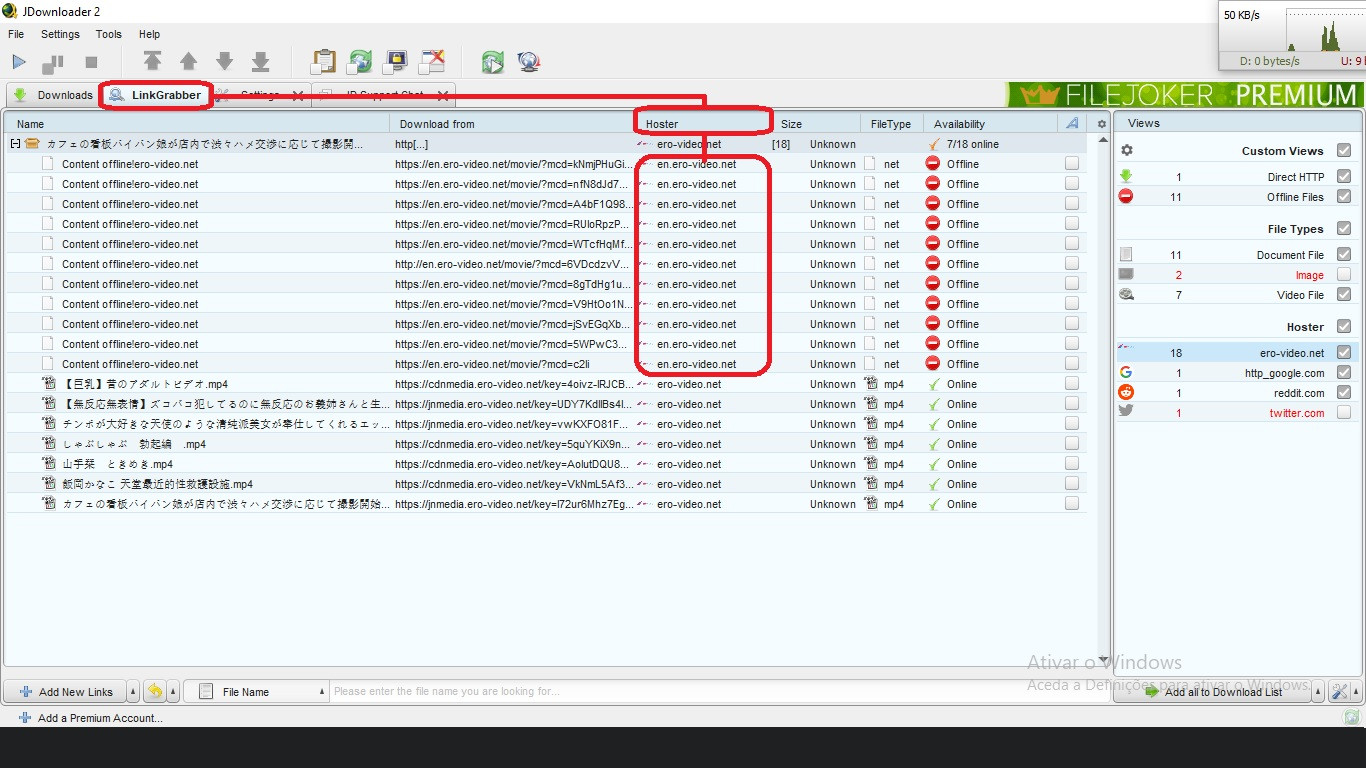Open Custom Views settings gear
Image resolution: width=1366 pixels, height=768 pixels.
coord(1127,150)
